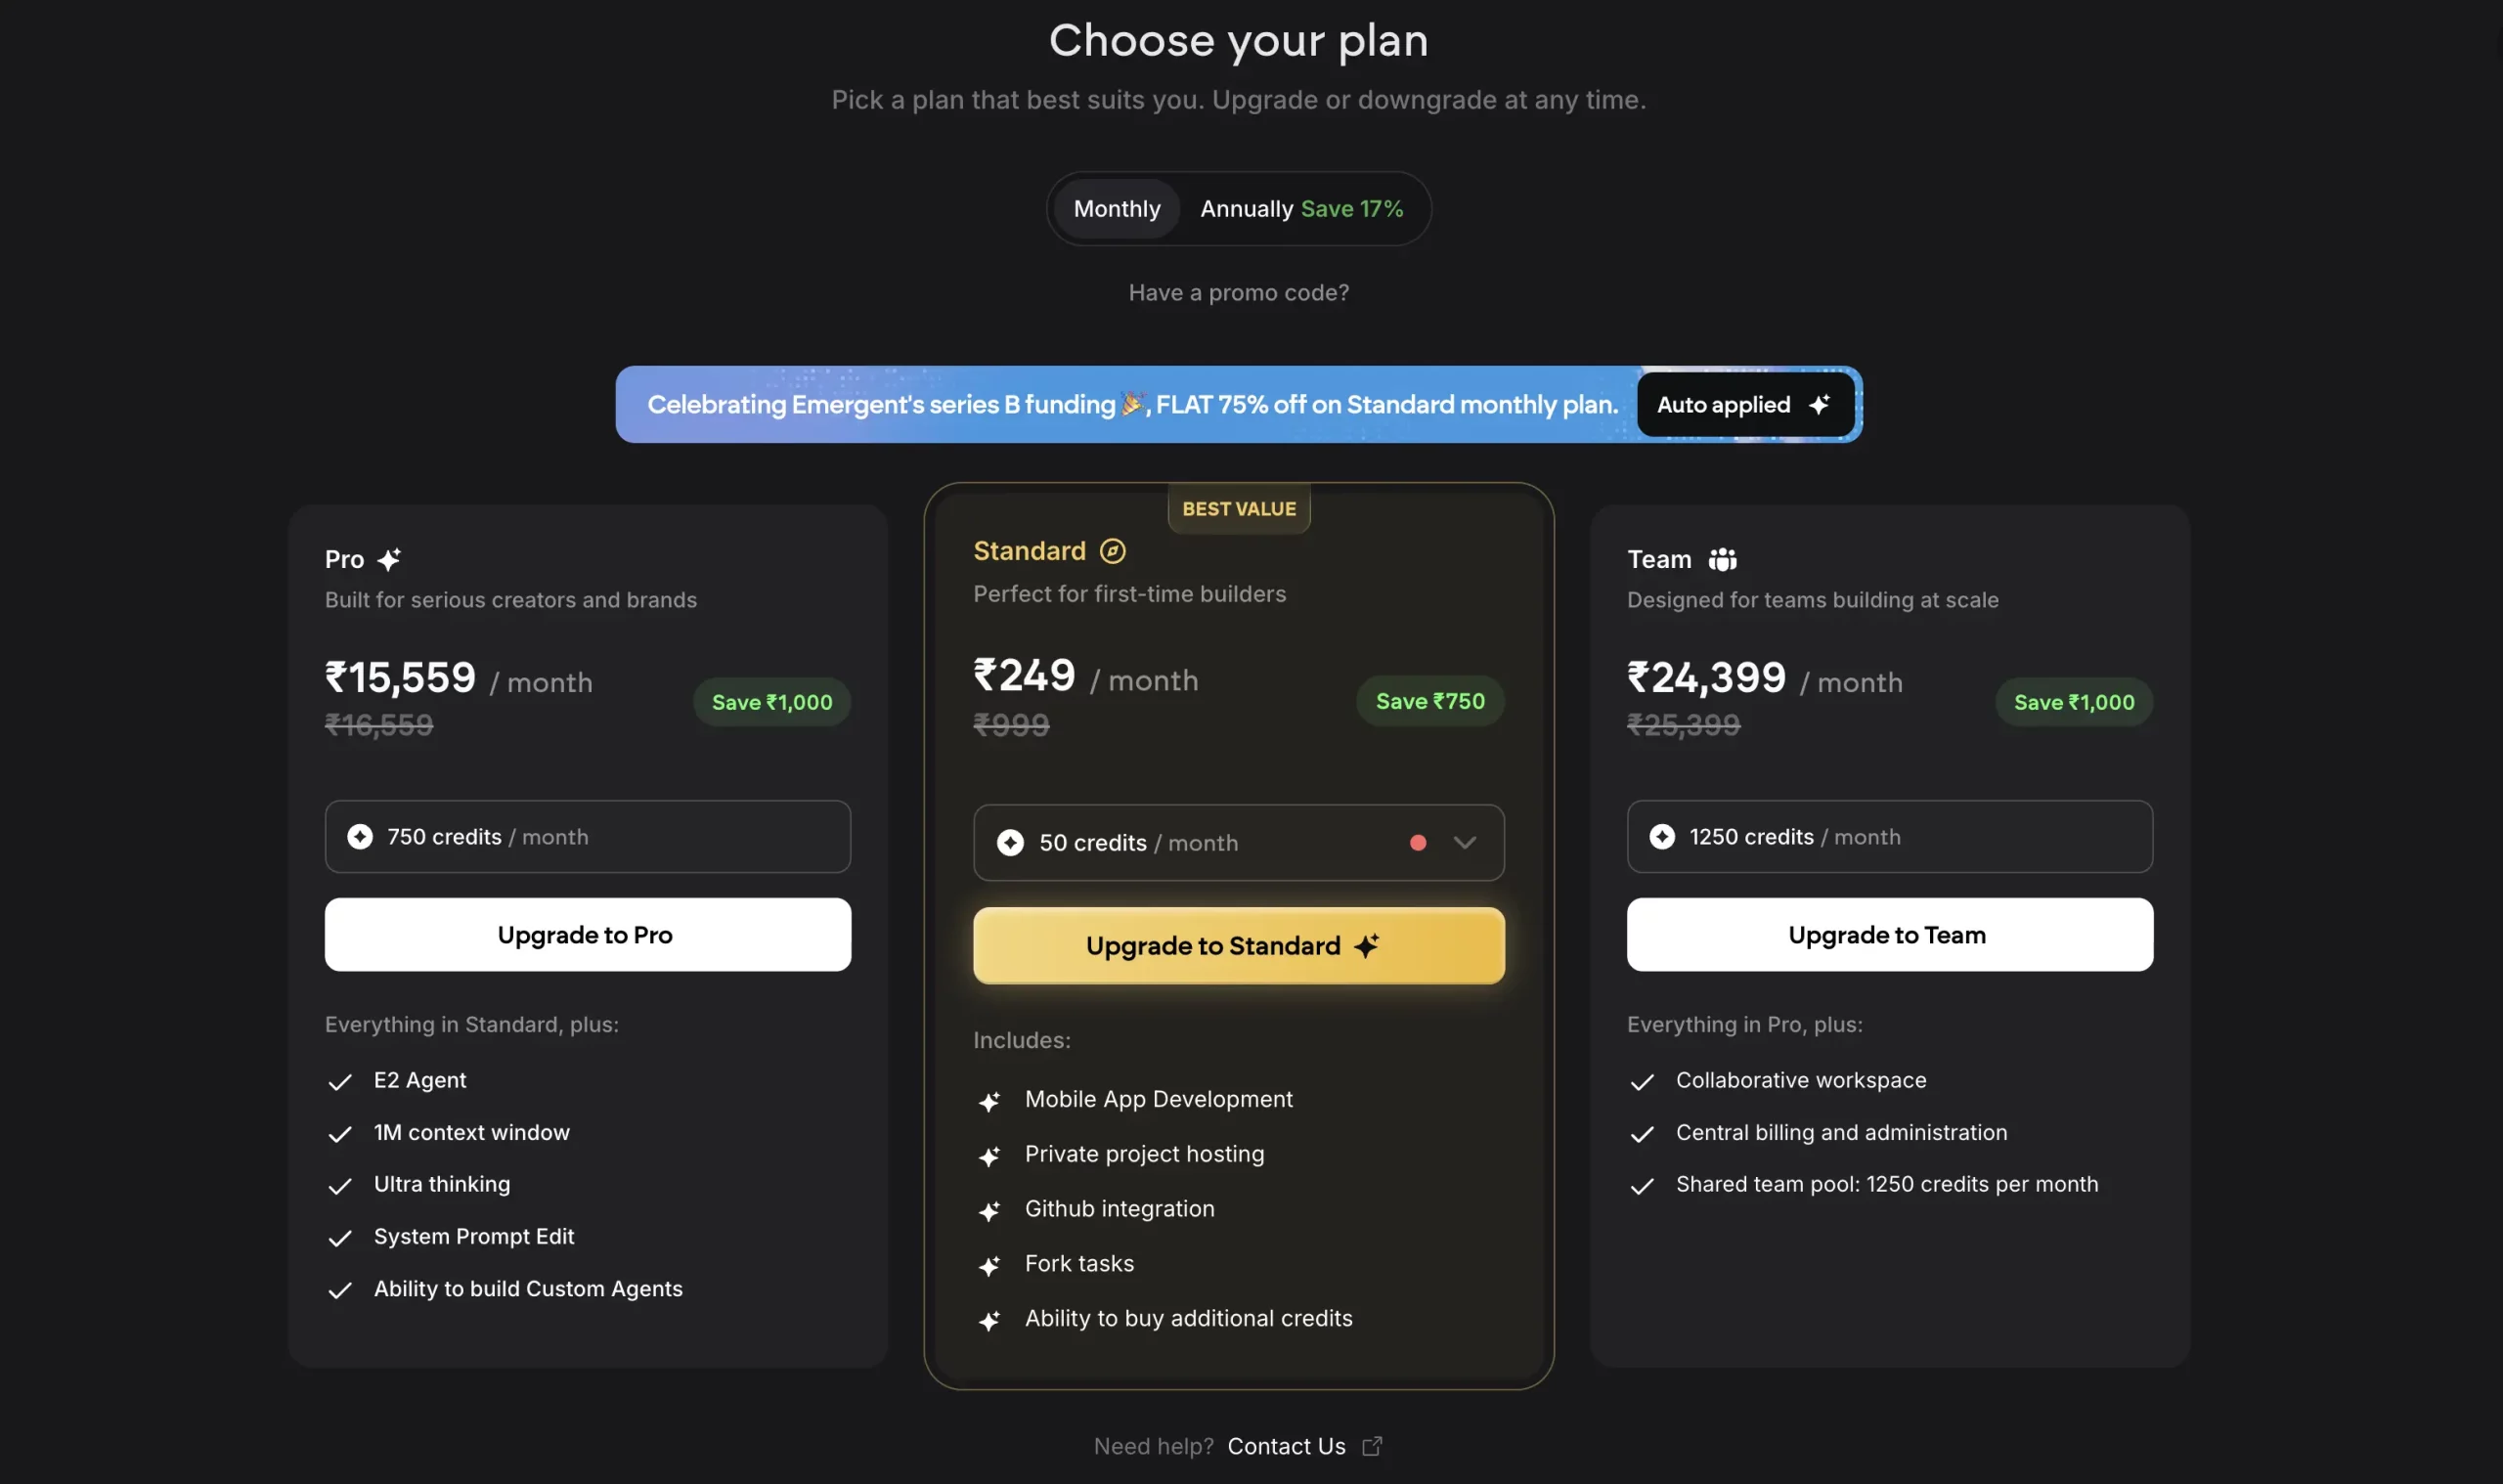Expand the 50 credits per month dropdown
This screenshot has height=1484, width=2503.
pyautogui.click(x=1464, y=843)
